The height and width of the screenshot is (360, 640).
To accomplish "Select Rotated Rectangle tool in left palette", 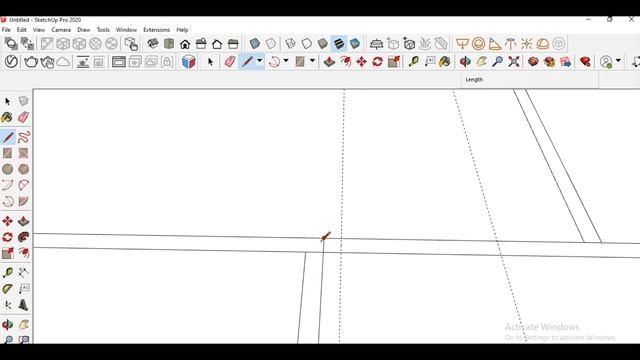I will pyautogui.click(x=24, y=153).
